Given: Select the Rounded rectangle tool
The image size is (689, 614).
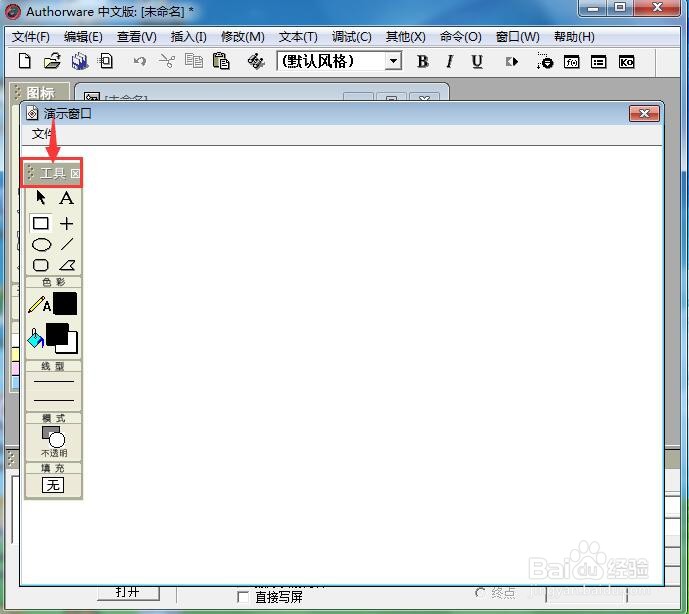Looking at the screenshot, I should pos(41,265).
